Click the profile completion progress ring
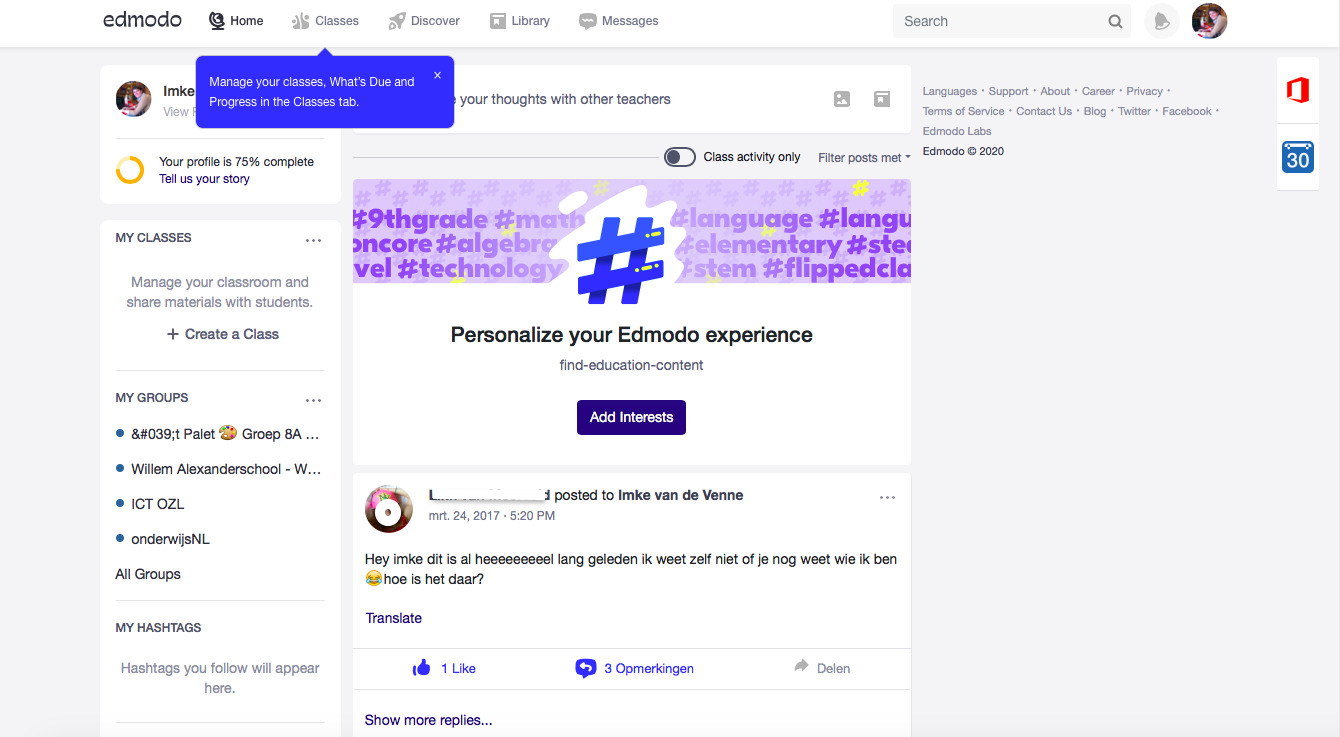 130,170
